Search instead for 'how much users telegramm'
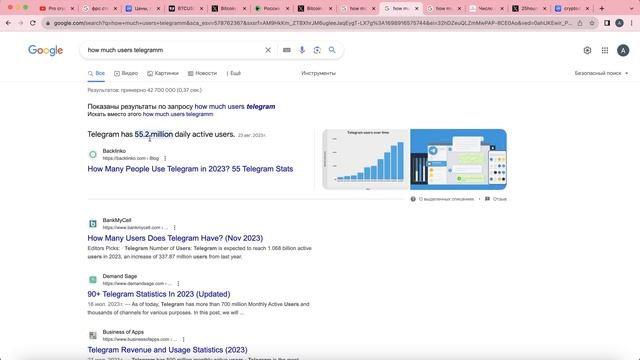This screenshot has width=640, height=360. pyautogui.click(x=178, y=114)
